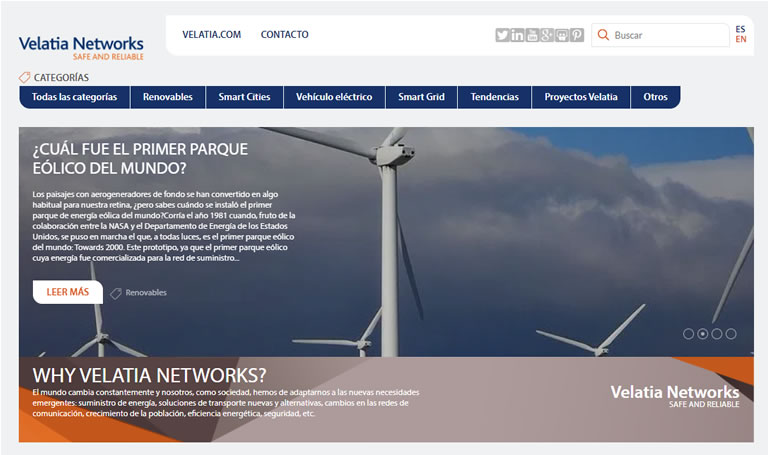Open the Vehículo eléctrico category tab
Image resolution: width=768 pixels, height=455 pixels.
[x=334, y=97]
